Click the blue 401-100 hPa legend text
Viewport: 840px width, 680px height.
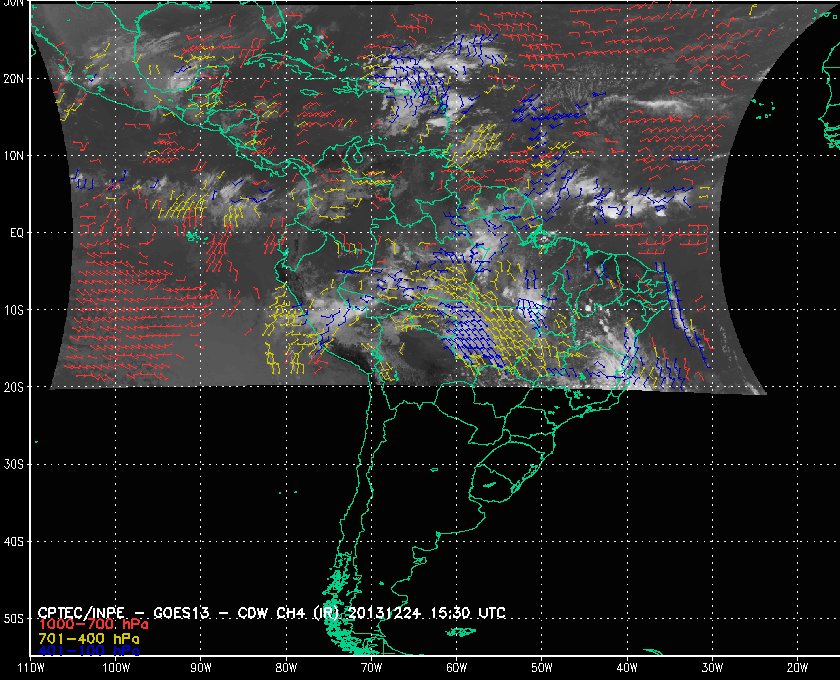[x=88, y=651]
